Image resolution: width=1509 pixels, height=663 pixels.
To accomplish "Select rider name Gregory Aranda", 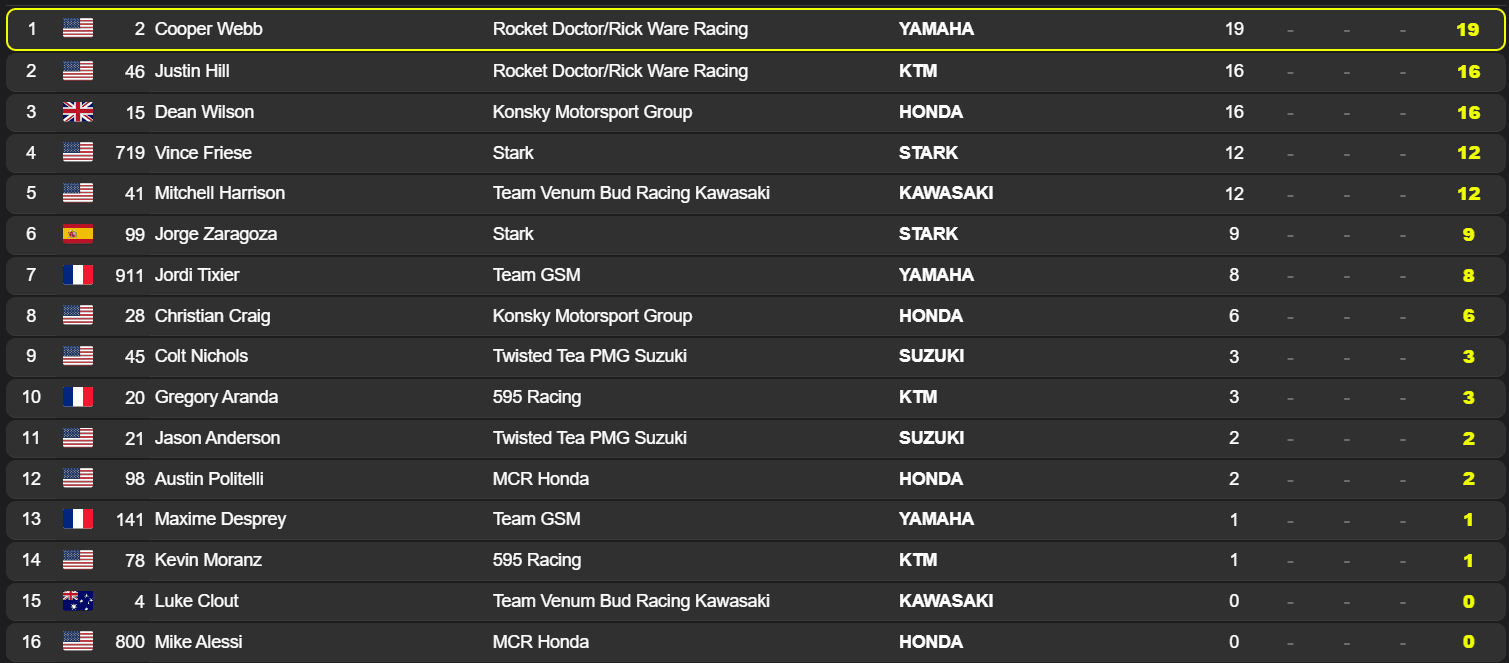I will tap(216, 397).
